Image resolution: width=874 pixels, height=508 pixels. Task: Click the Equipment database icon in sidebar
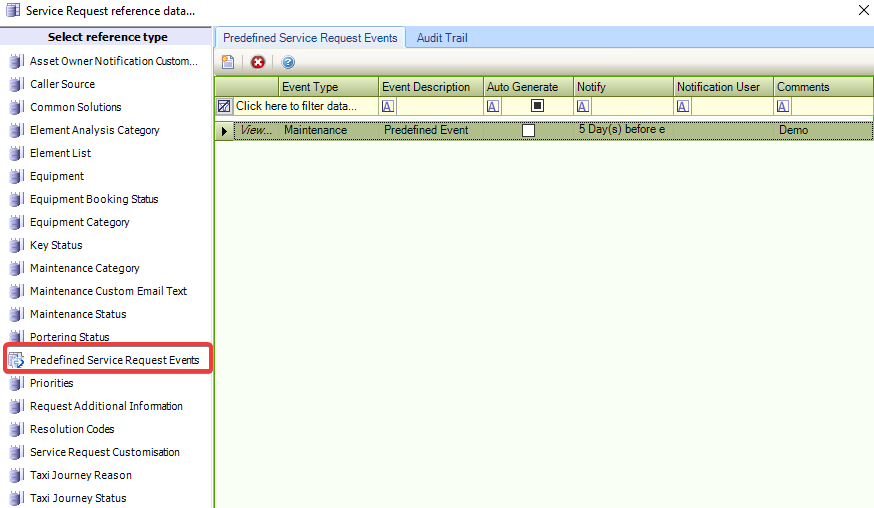(x=16, y=176)
